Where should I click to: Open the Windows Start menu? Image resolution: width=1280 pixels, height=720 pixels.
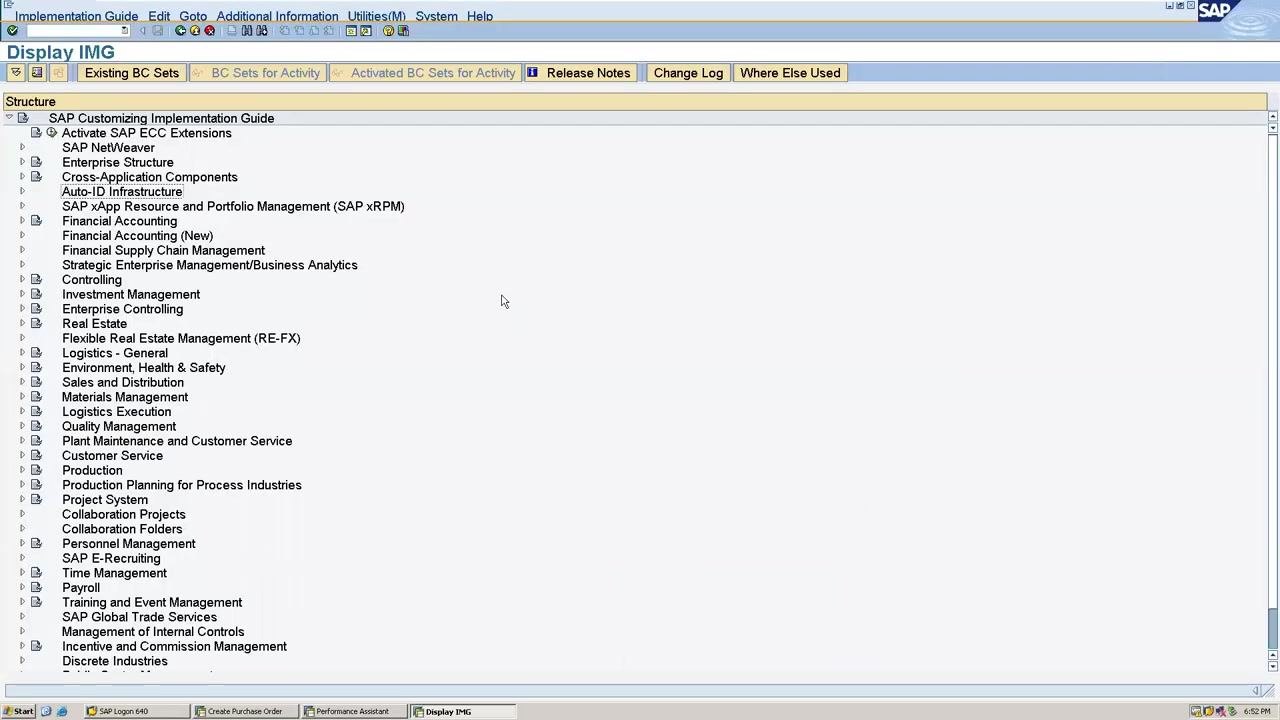pyautogui.click(x=18, y=712)
